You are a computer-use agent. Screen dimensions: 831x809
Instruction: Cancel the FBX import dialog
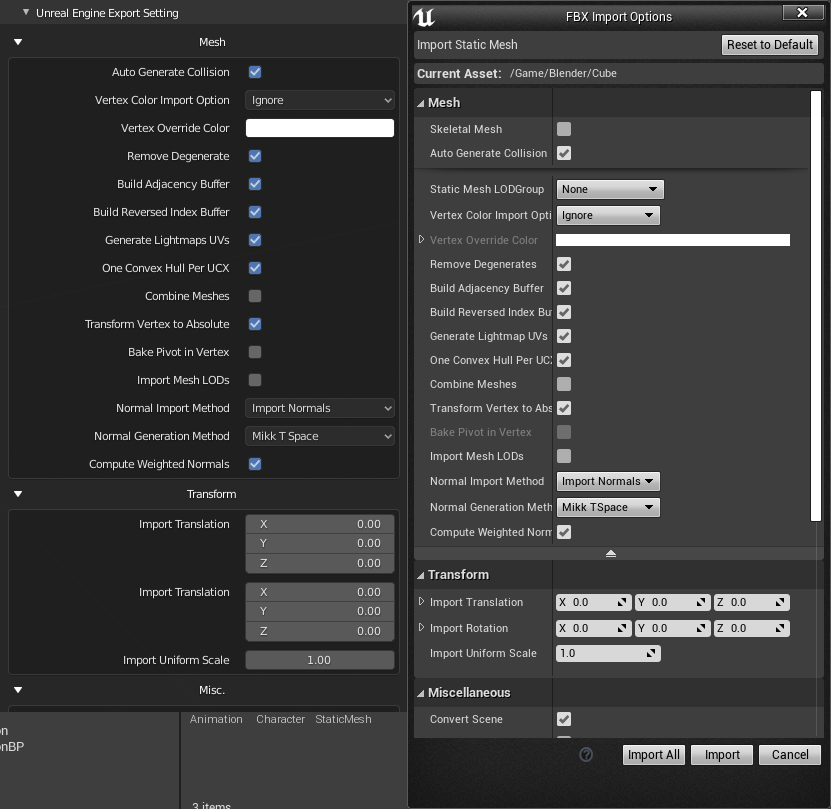click(x=789, y=755)
